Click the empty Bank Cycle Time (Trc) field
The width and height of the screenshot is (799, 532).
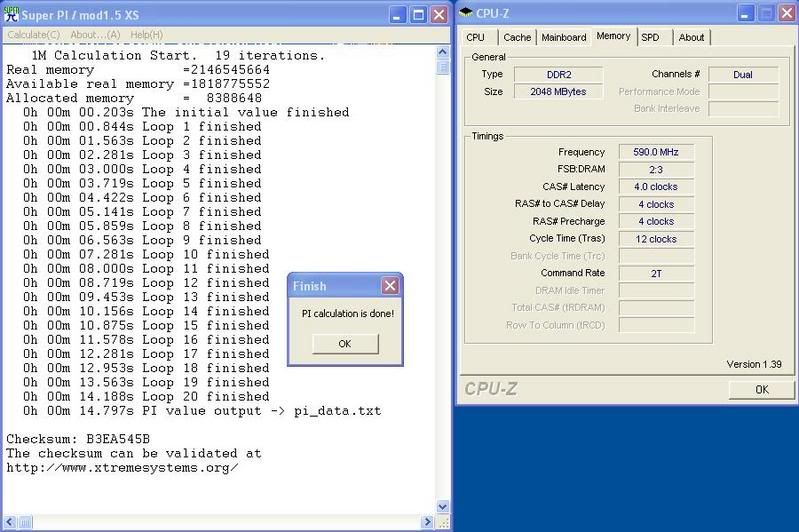click(656, 256)
